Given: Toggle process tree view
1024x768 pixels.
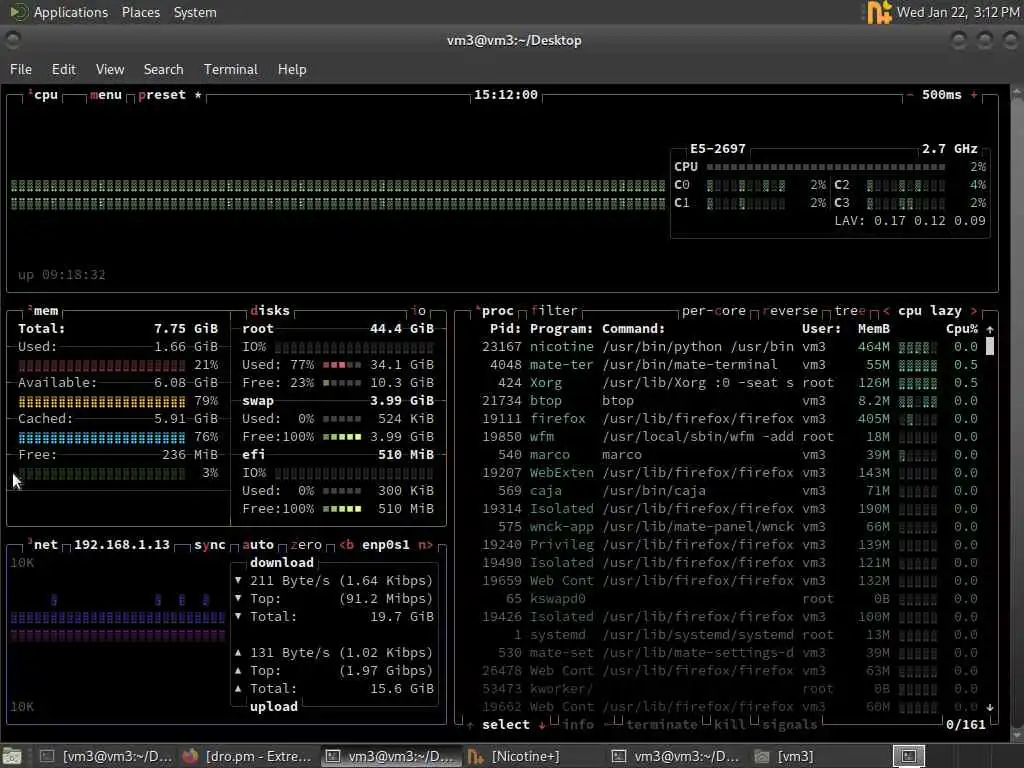Looking at the screenshot, I should [x=850, y=311].
